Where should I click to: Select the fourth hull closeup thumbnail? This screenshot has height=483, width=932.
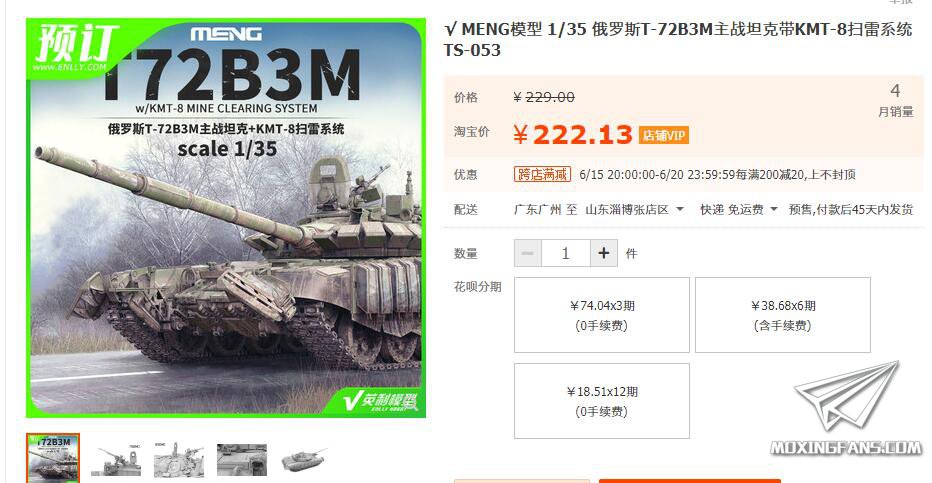pyautogui.click(x=242, y=459)
